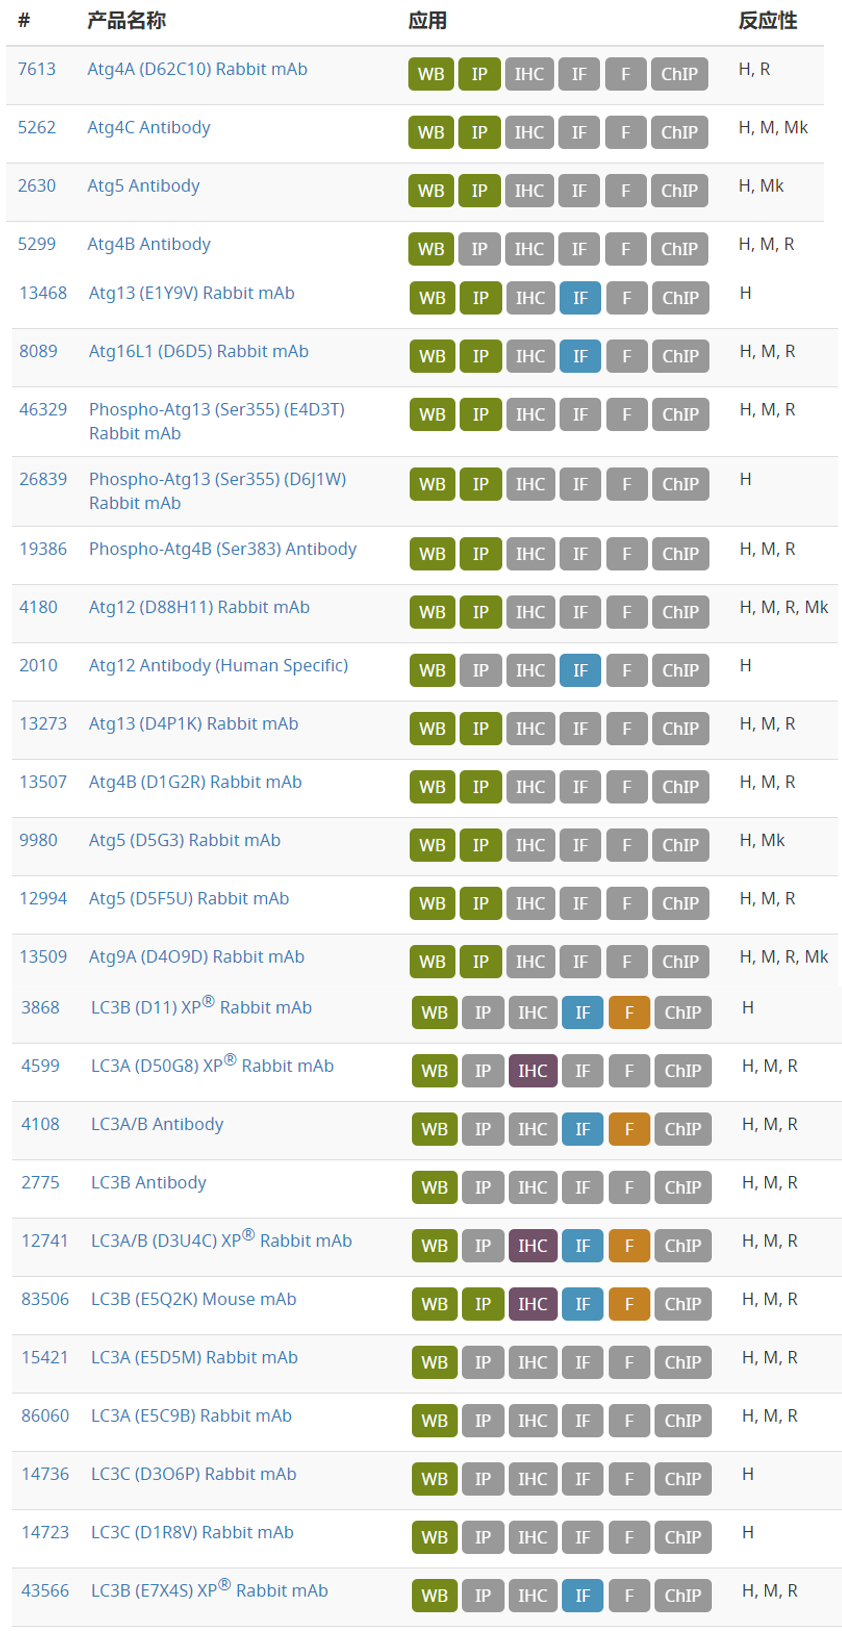
Task: Open Atg12 (D88H11) Rabbit mAb link
Action: point(199,607)
